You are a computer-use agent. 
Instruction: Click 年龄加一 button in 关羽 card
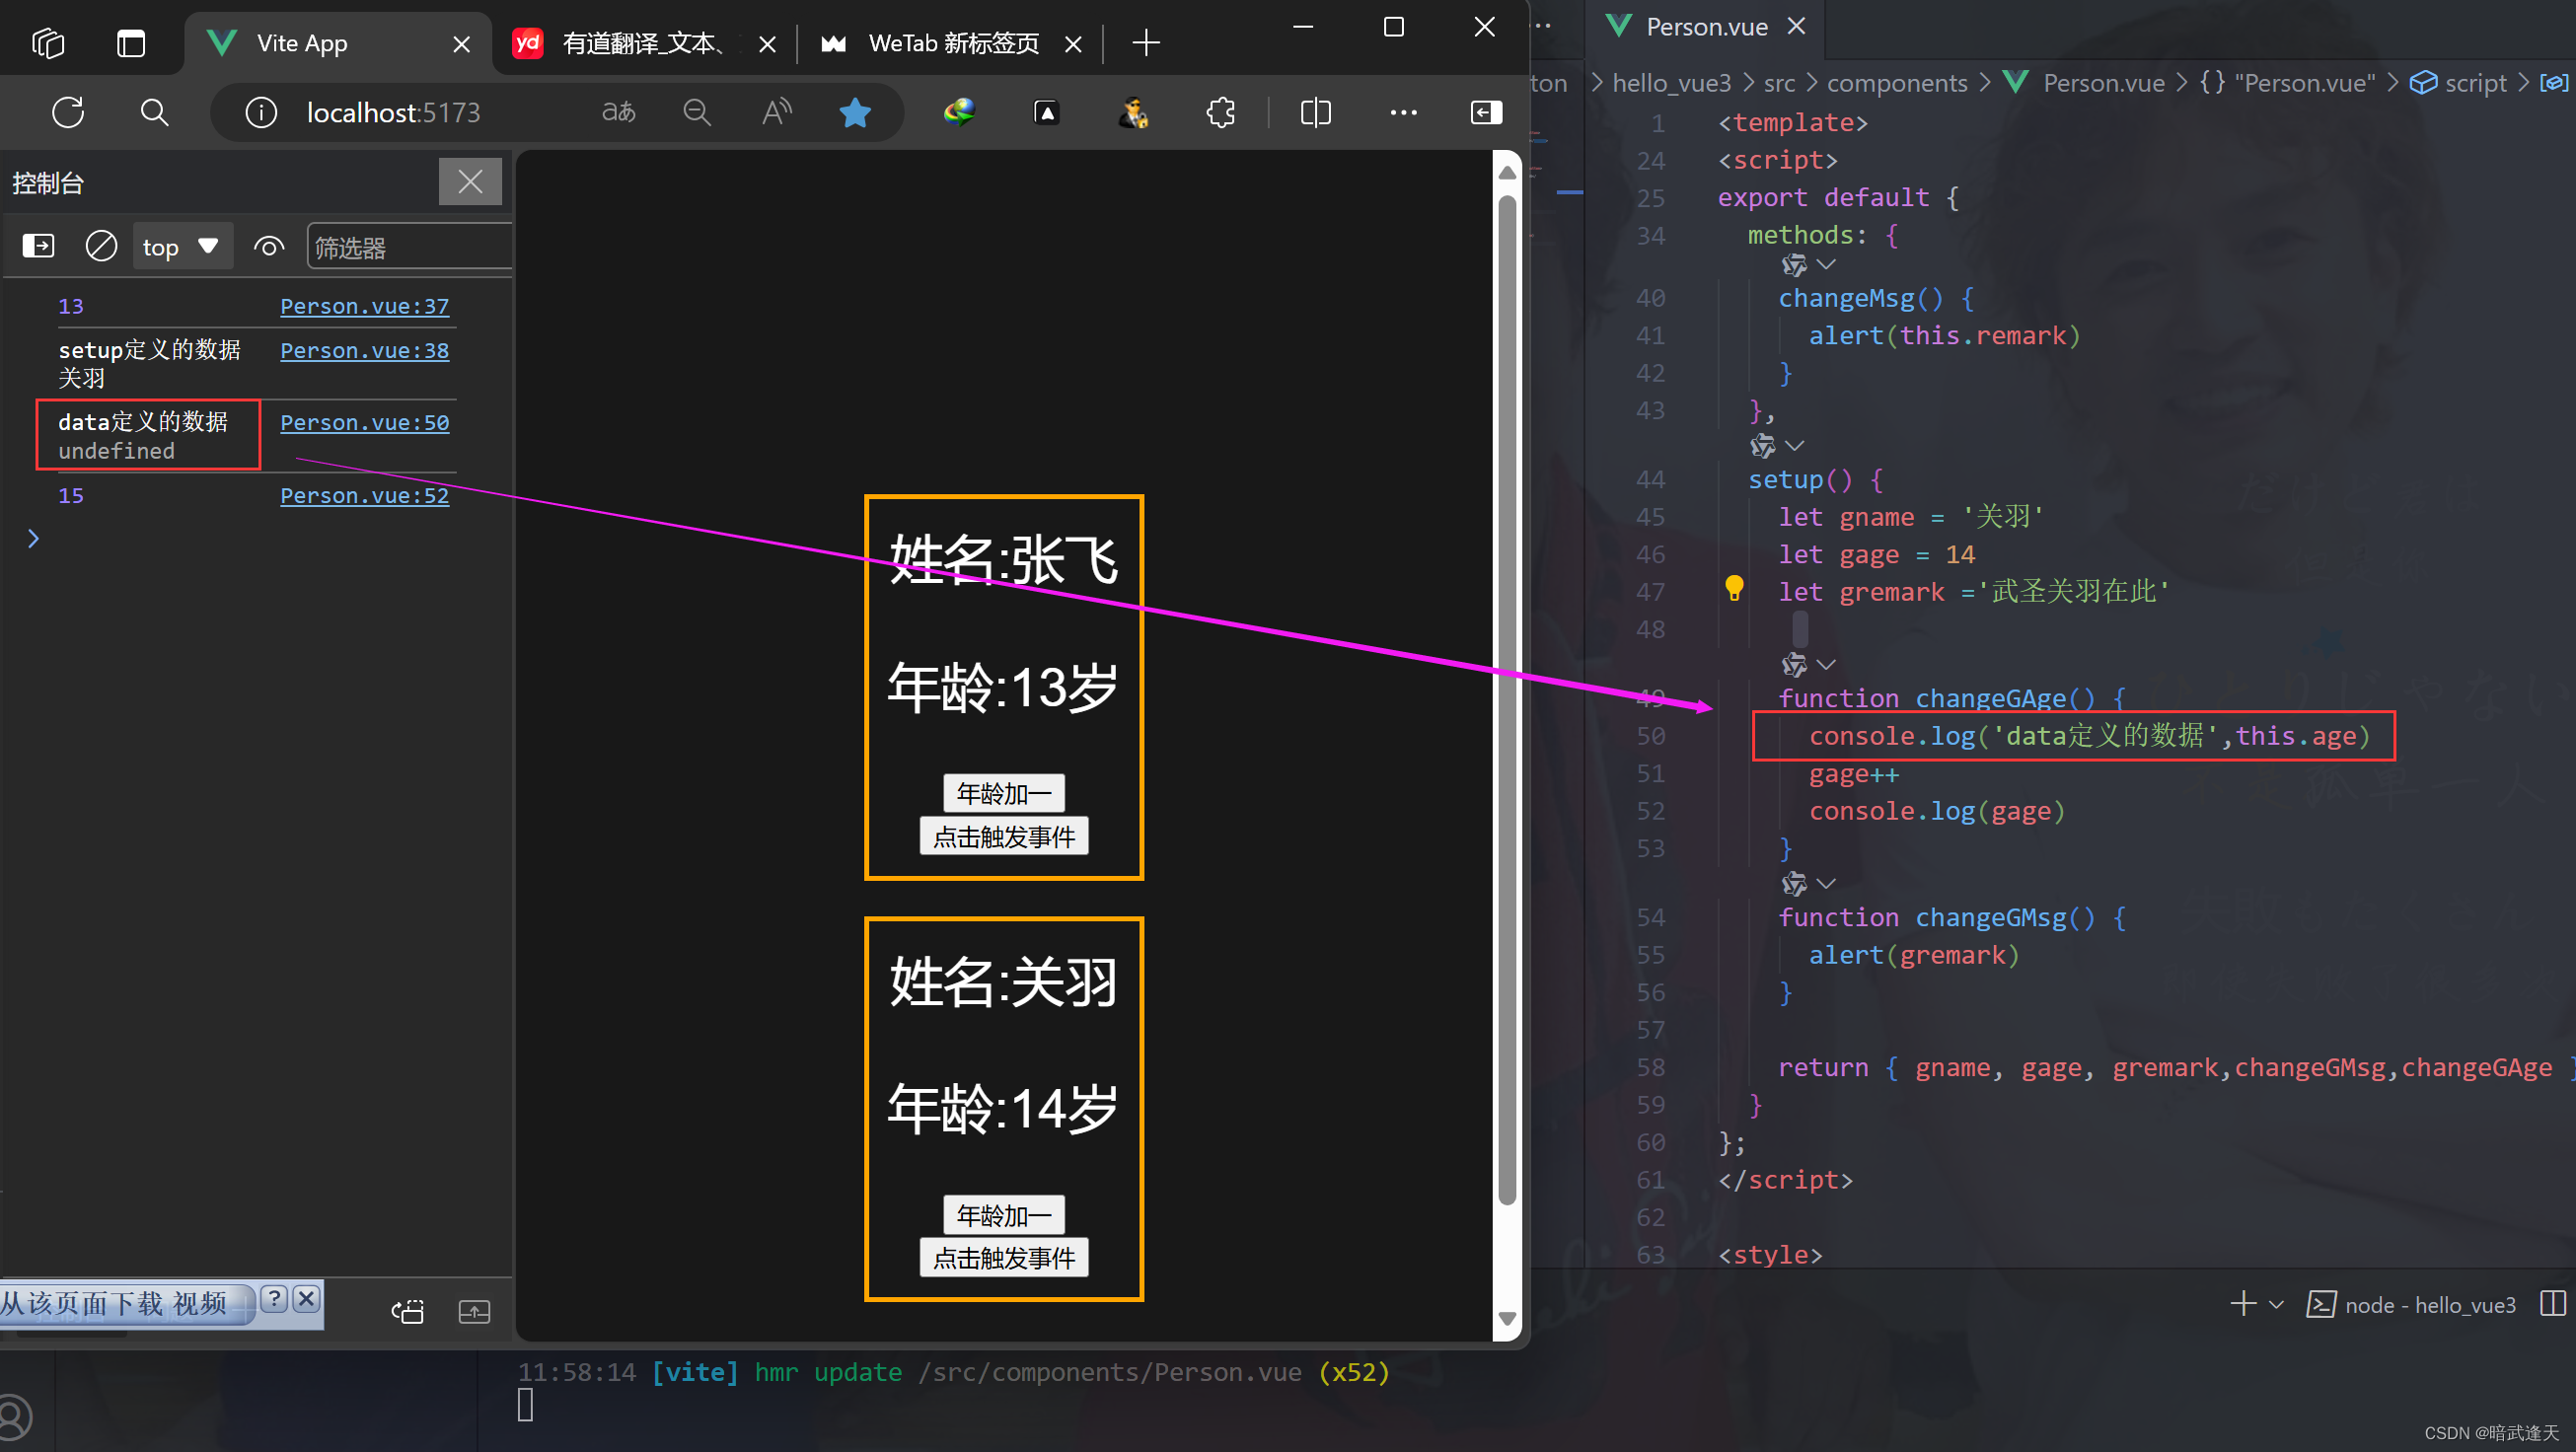pyautogui.click(x=1004, y=1215)
